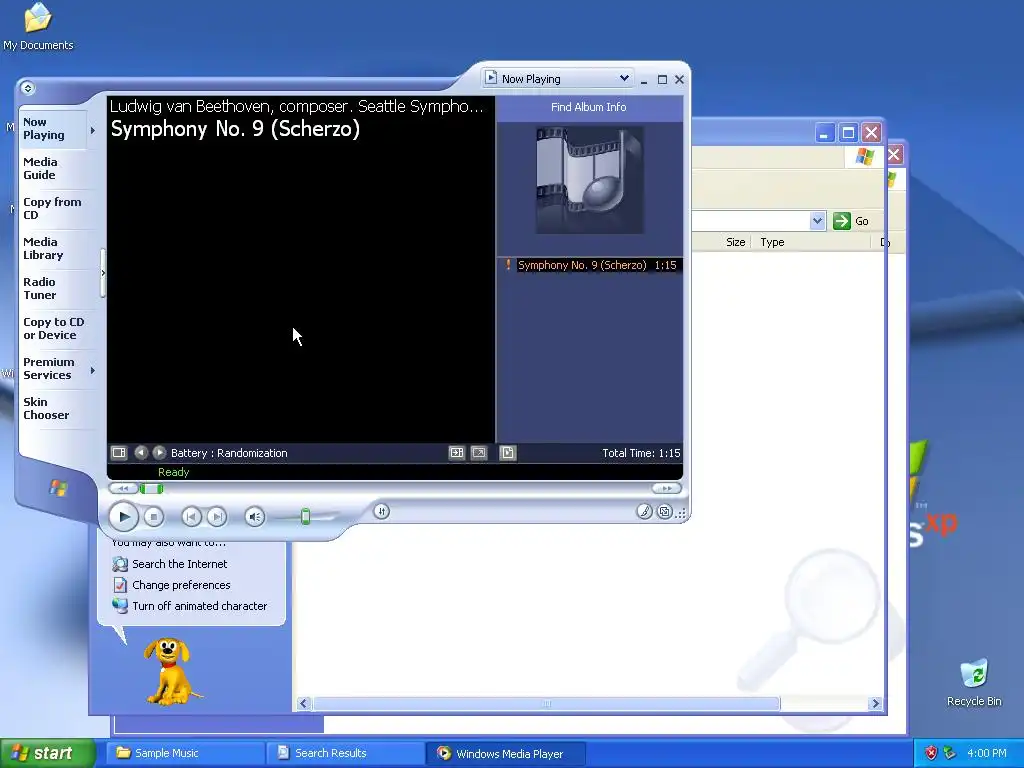
Task: Click the horizontal scrollbar left arrow
Action: click(x=303, y=703)
